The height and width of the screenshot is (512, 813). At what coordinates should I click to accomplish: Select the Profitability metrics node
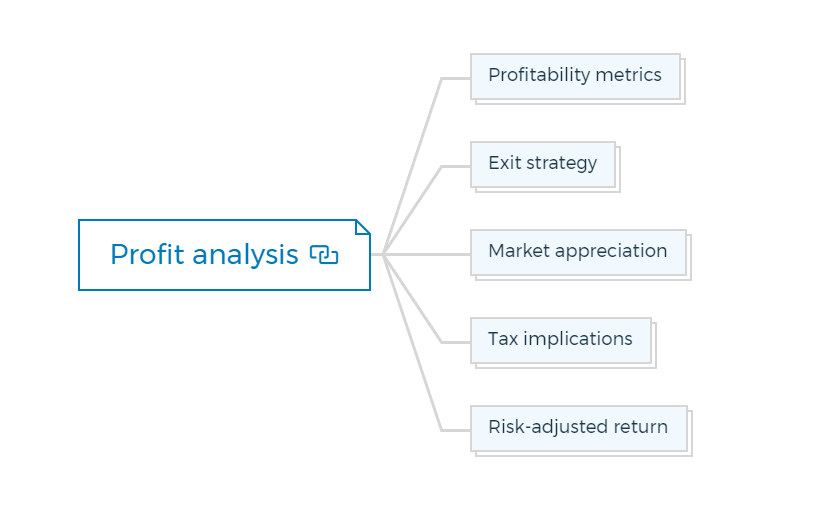point(575,76)
